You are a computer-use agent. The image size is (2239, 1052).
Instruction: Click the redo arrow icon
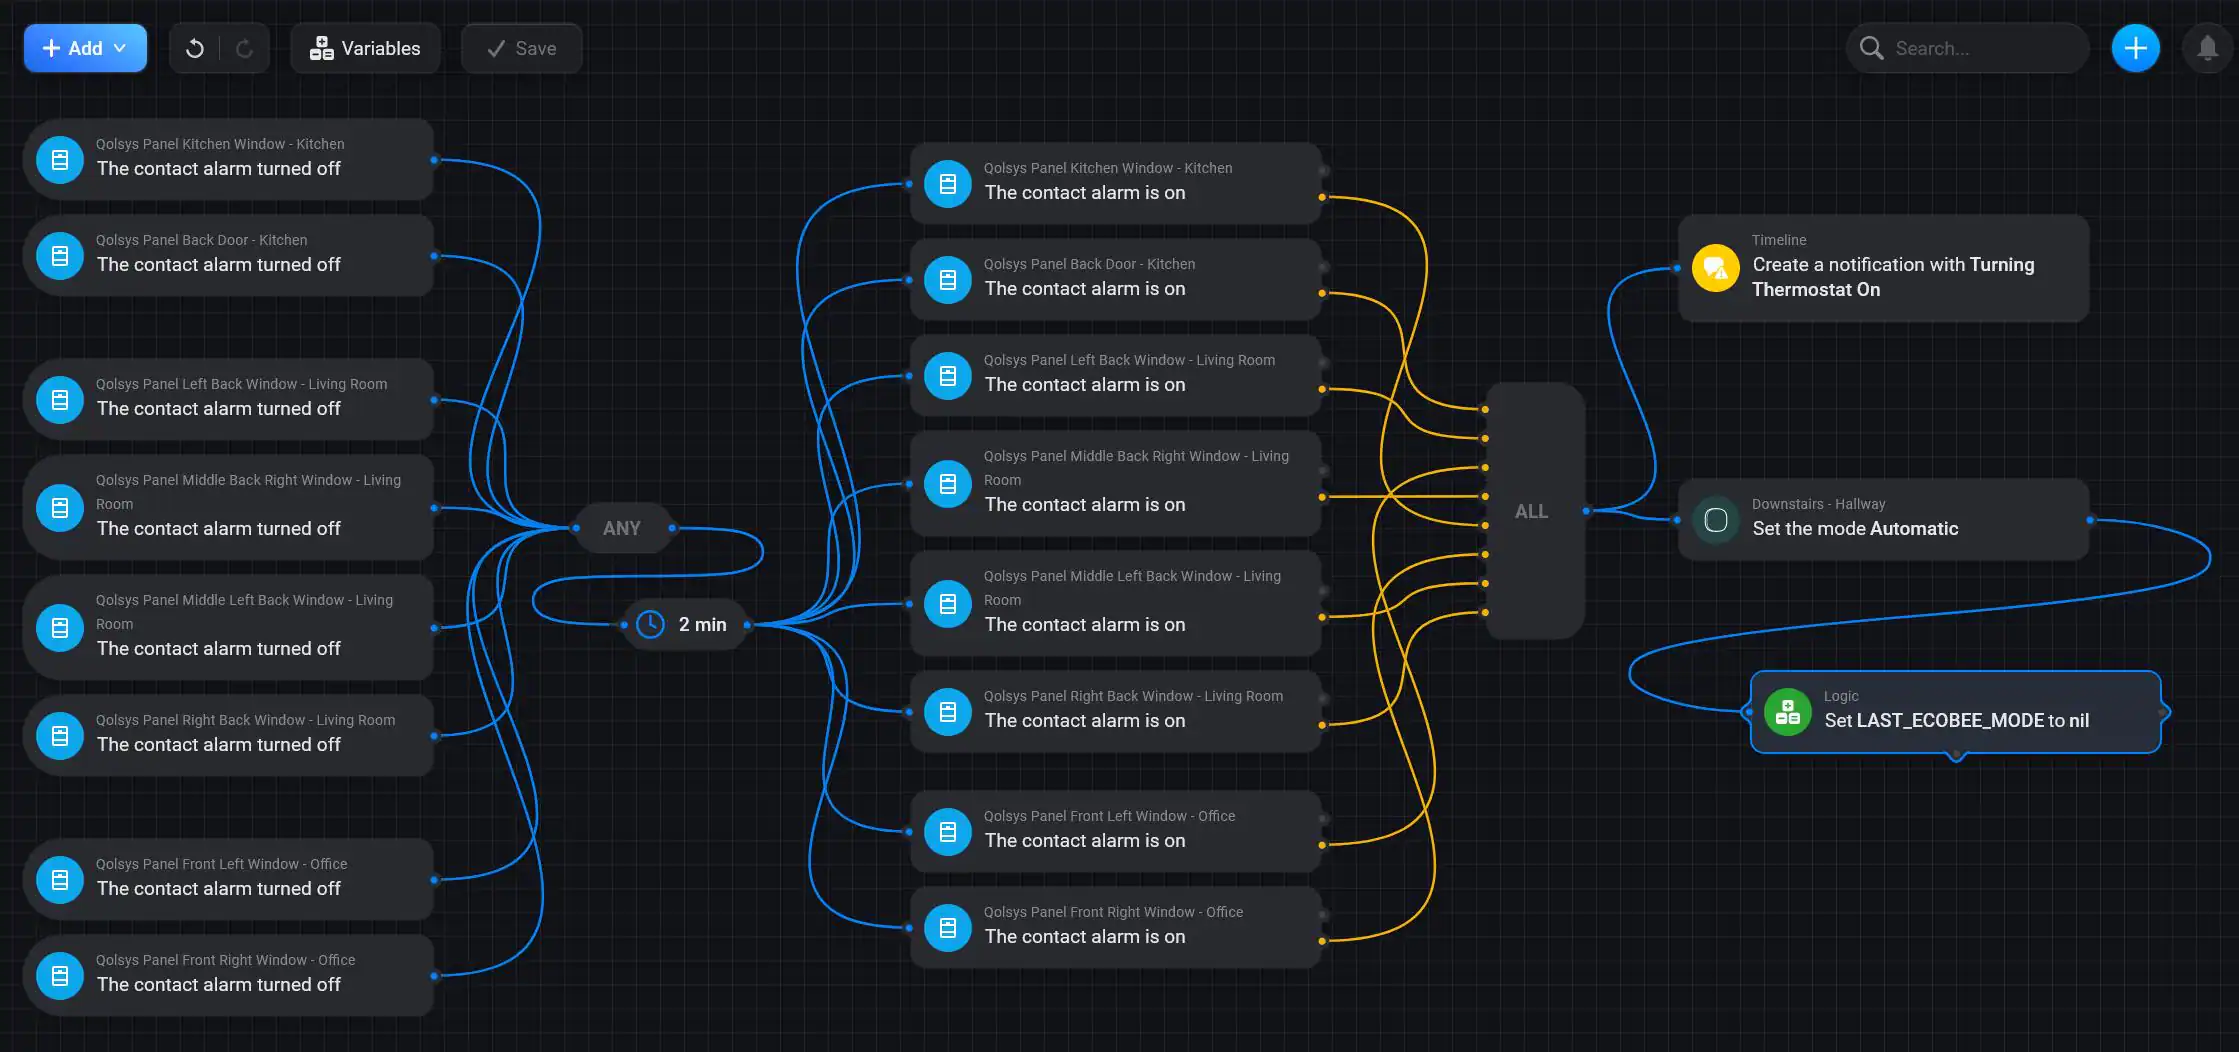point(244,48)
